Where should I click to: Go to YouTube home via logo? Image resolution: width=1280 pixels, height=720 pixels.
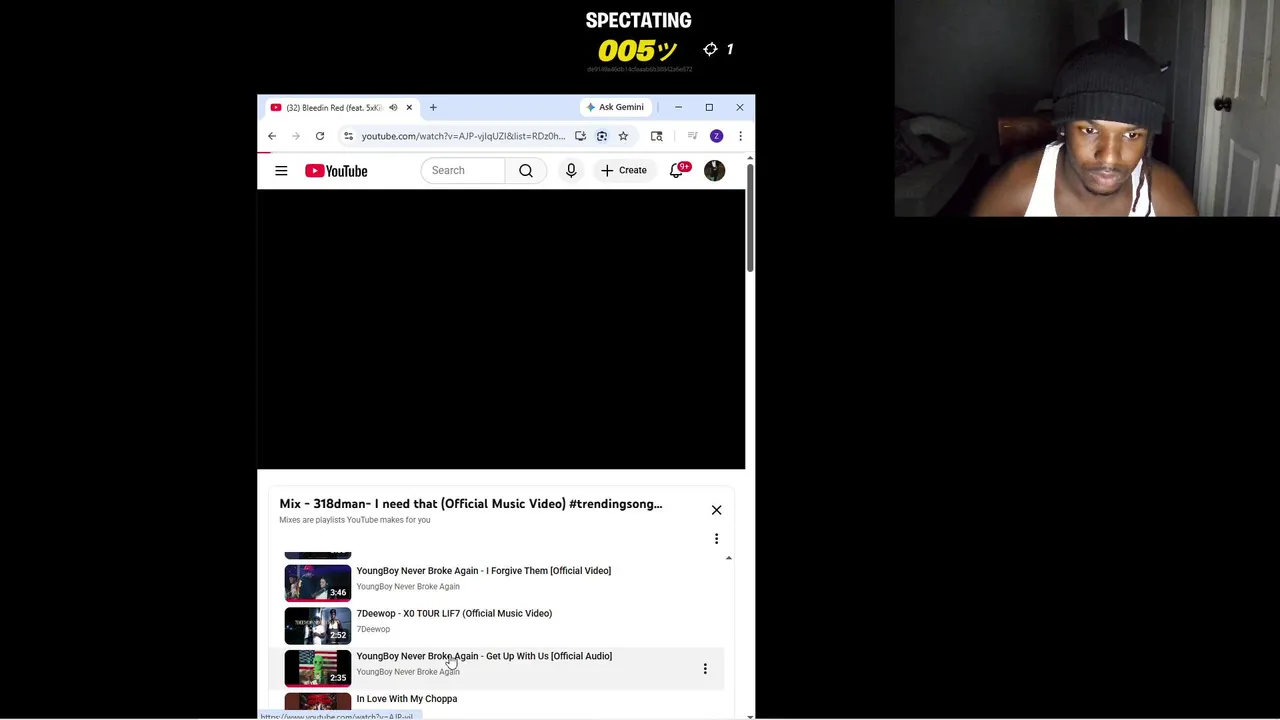(336, 171)
